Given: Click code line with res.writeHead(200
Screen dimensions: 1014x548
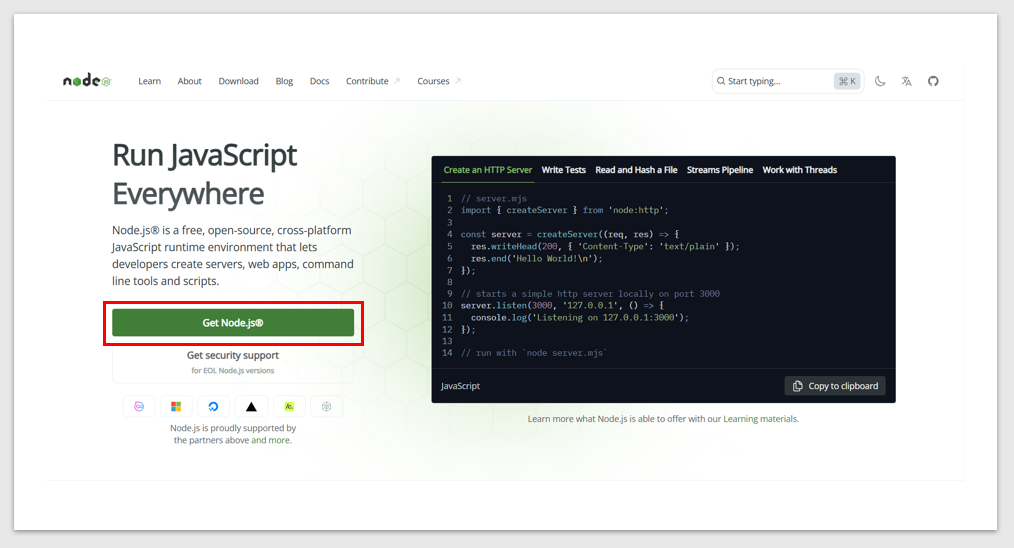Looking at the screenshot, I should [x=605, y=247].
